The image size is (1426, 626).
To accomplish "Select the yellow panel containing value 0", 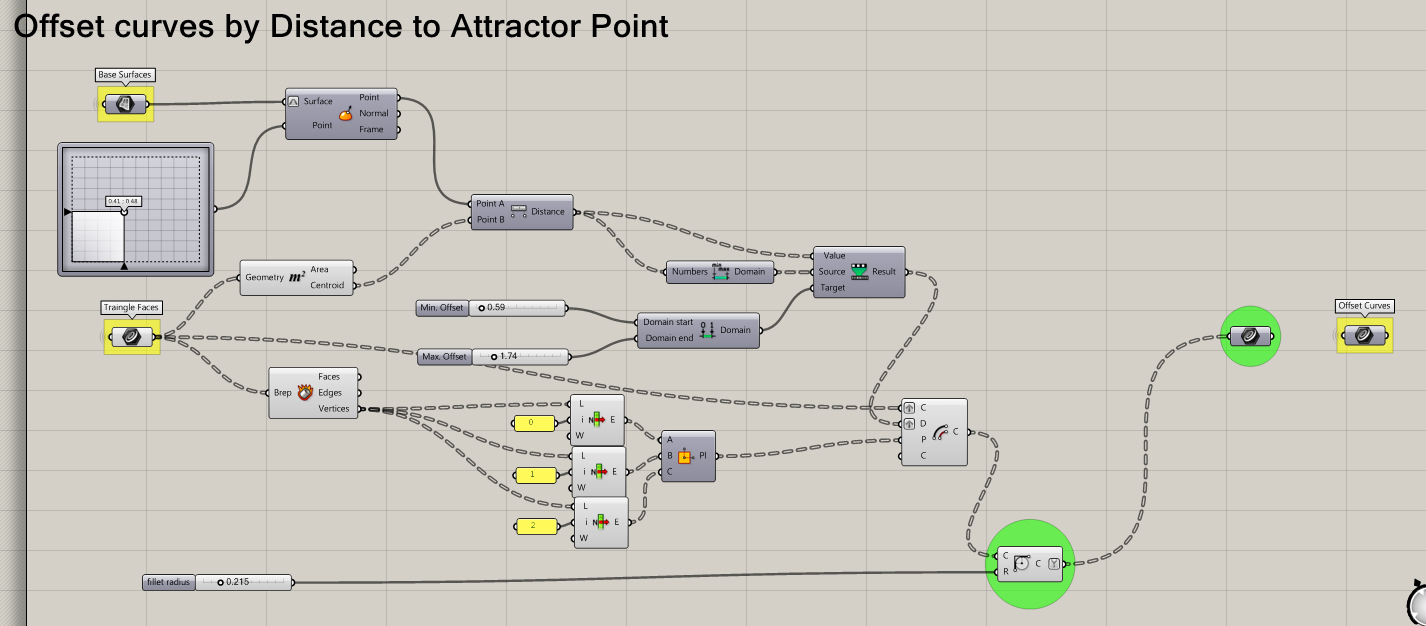I will 533,423.
